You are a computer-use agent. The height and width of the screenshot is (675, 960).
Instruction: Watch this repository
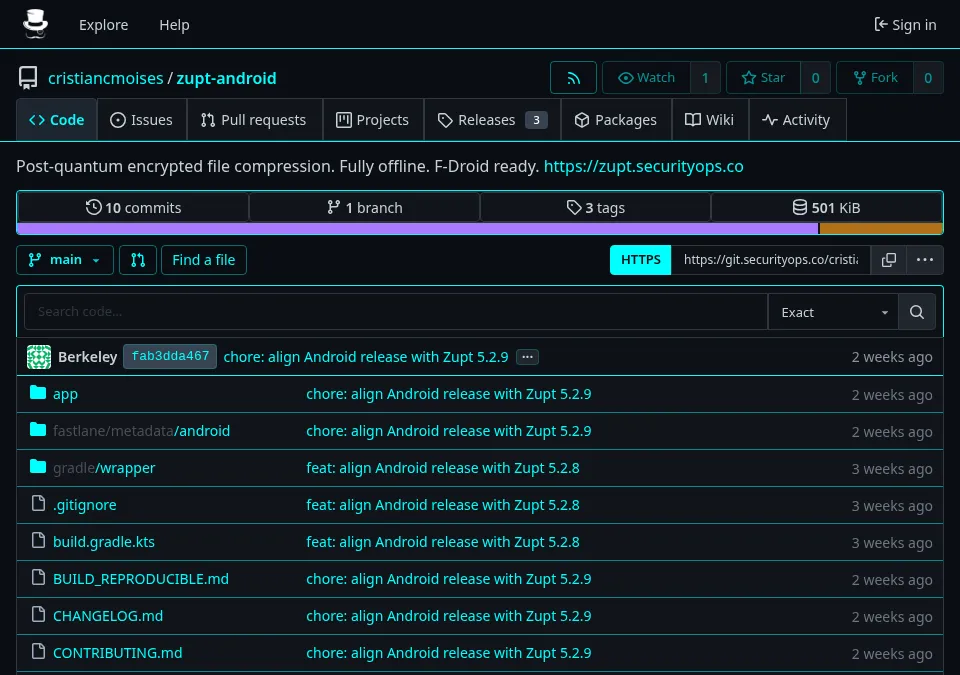point(646,78)
